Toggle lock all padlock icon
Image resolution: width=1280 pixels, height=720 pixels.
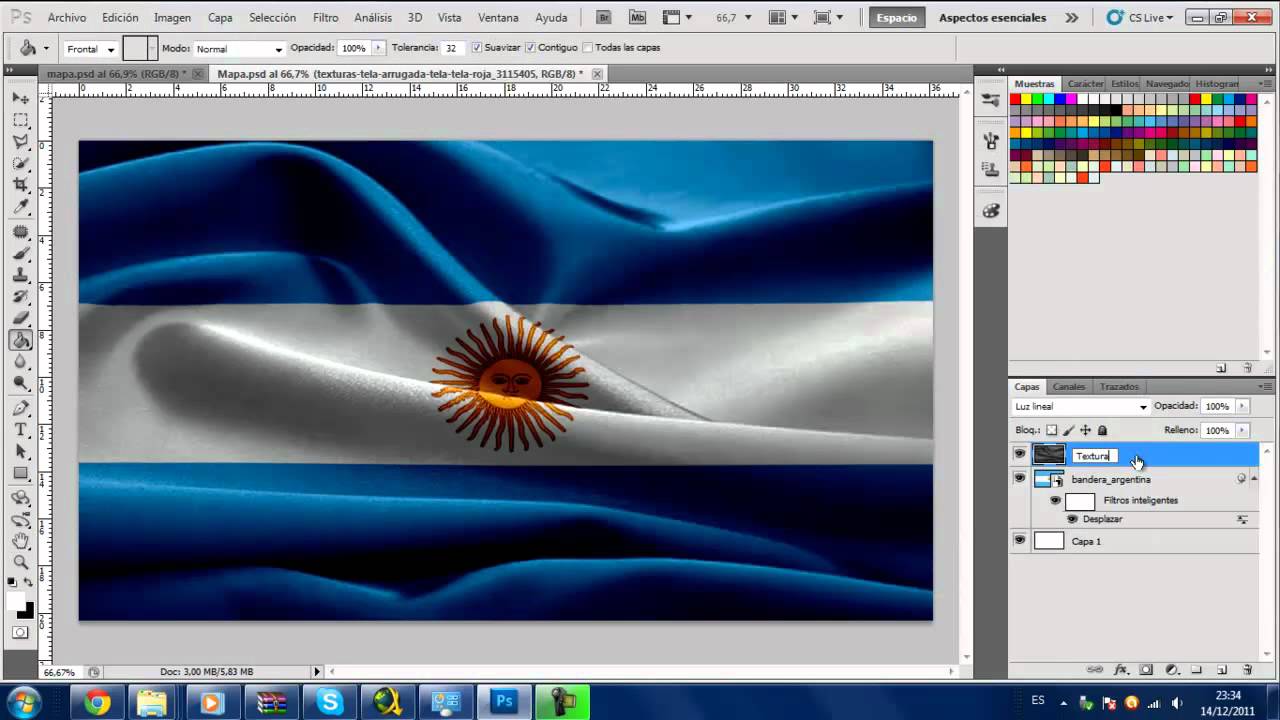(1102, 430)
